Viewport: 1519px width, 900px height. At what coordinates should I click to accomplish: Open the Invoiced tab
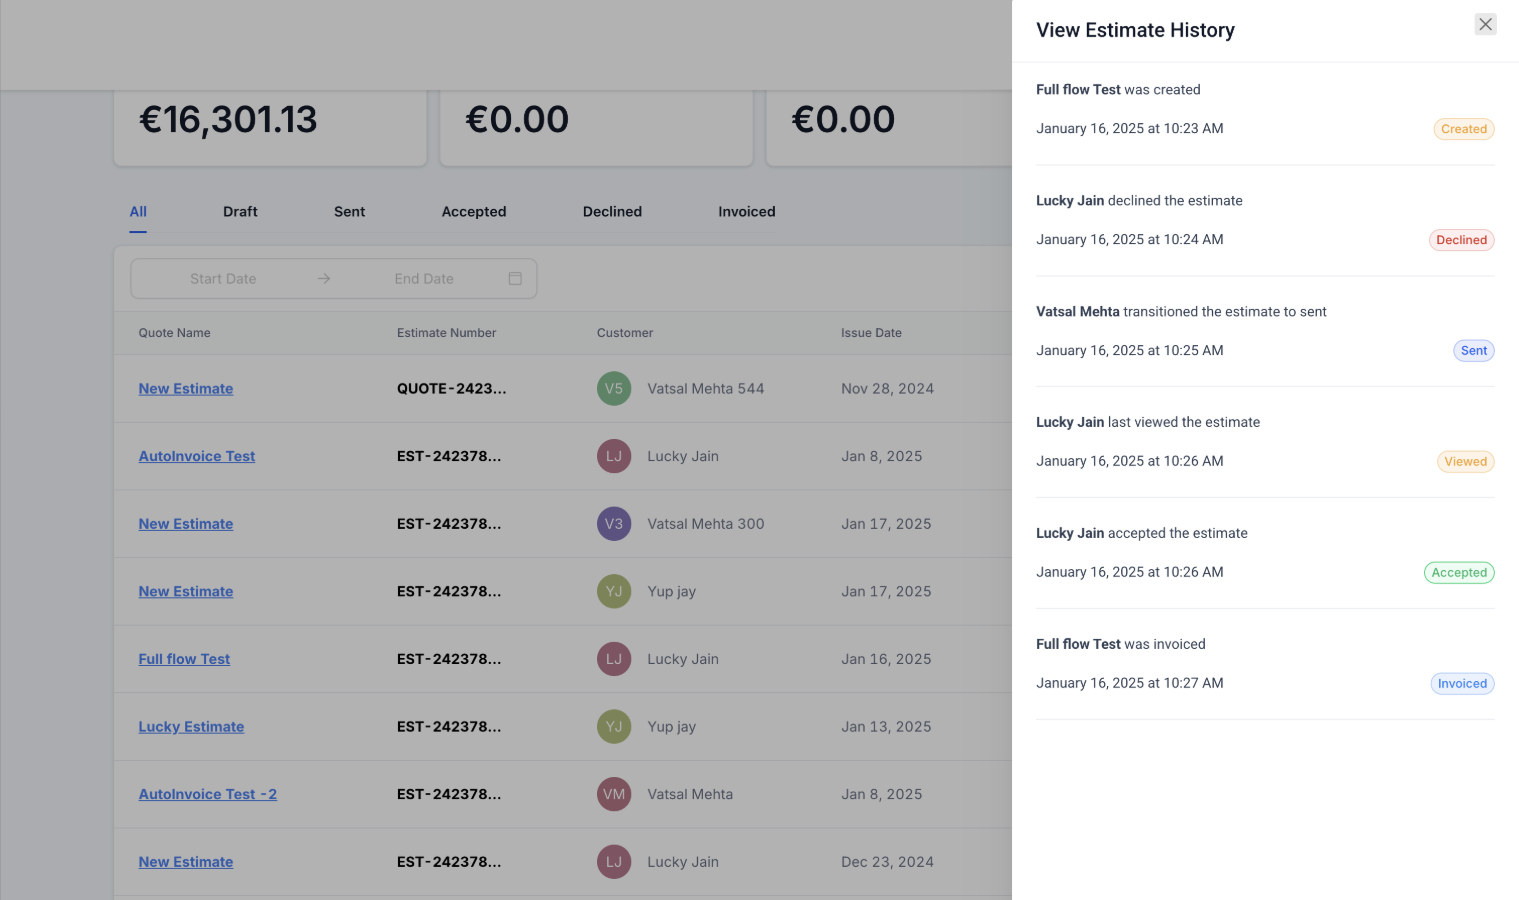[x=746, y=212]
